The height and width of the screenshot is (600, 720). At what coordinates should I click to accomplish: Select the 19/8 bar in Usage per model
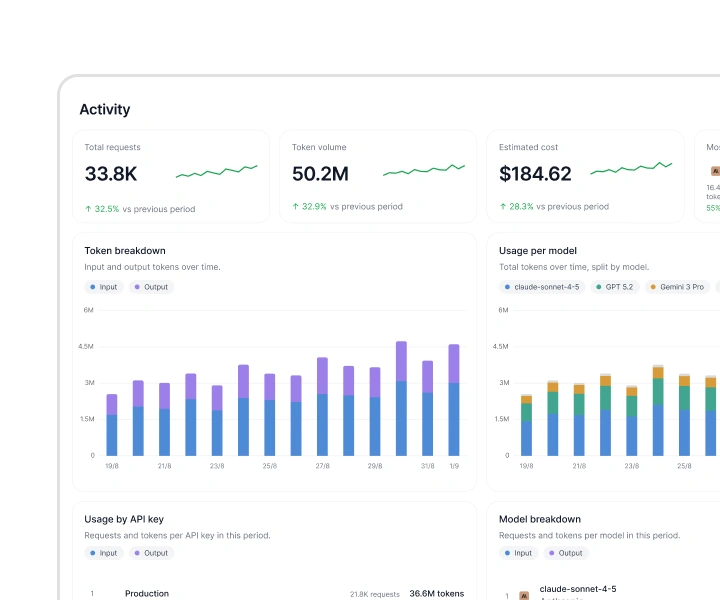[526, 425]
